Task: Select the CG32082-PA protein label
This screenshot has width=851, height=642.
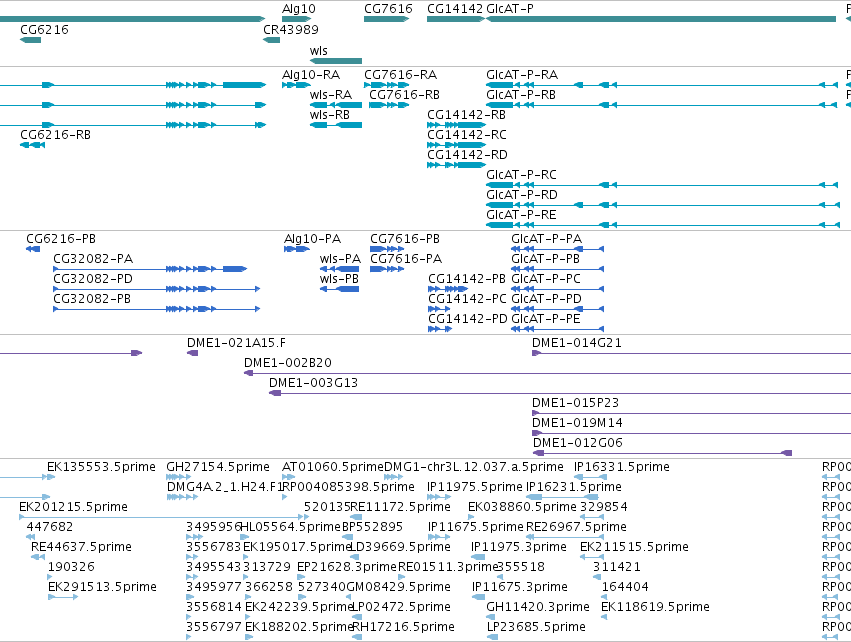Action: click(93, 258)
